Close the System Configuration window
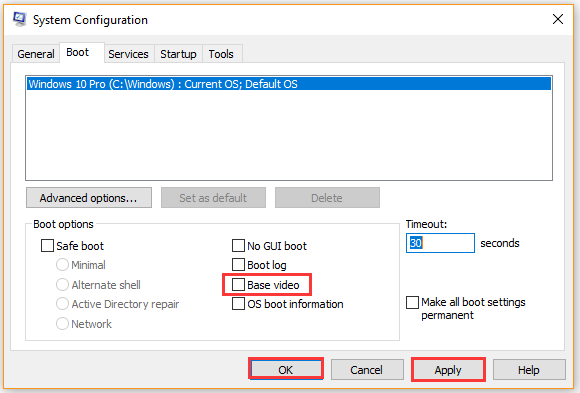Image resolution: width=580 pixels, height=393 pixels. pos(558,19)
